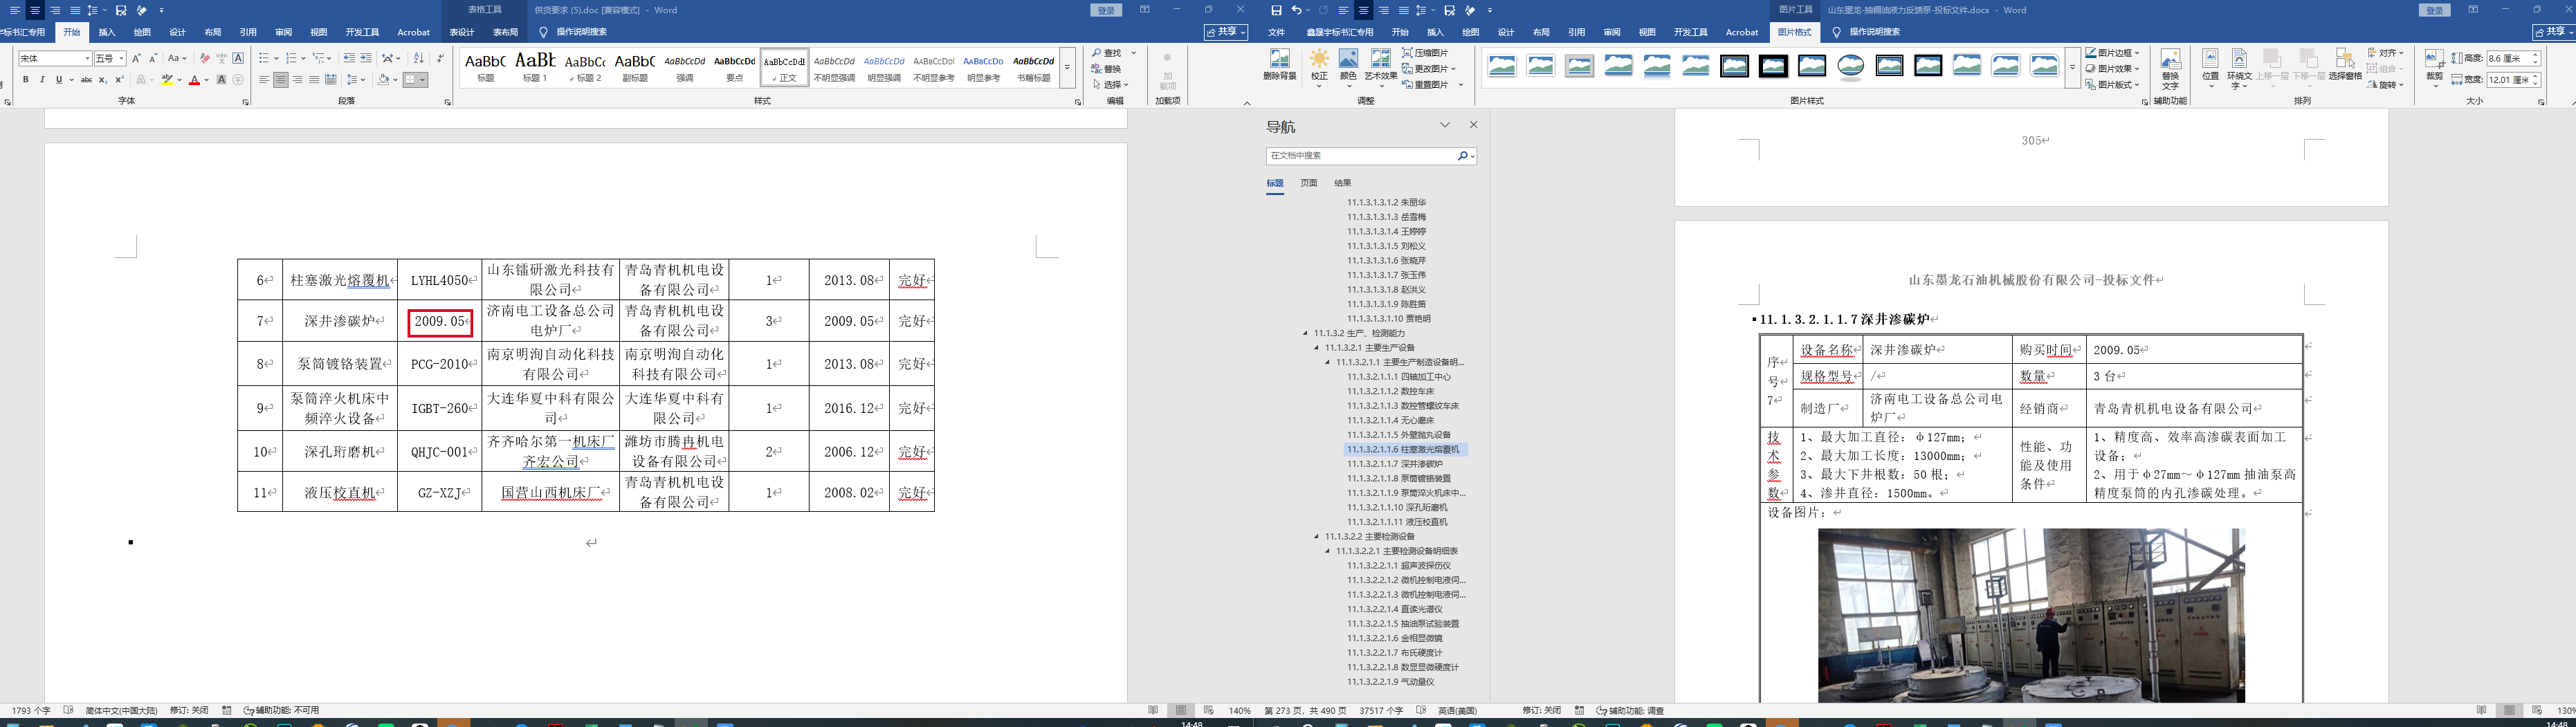The image size is (2576, 727).
Task: Switch to the 页面 tab in Navigation pane
Action: [x=1308, y=183]
